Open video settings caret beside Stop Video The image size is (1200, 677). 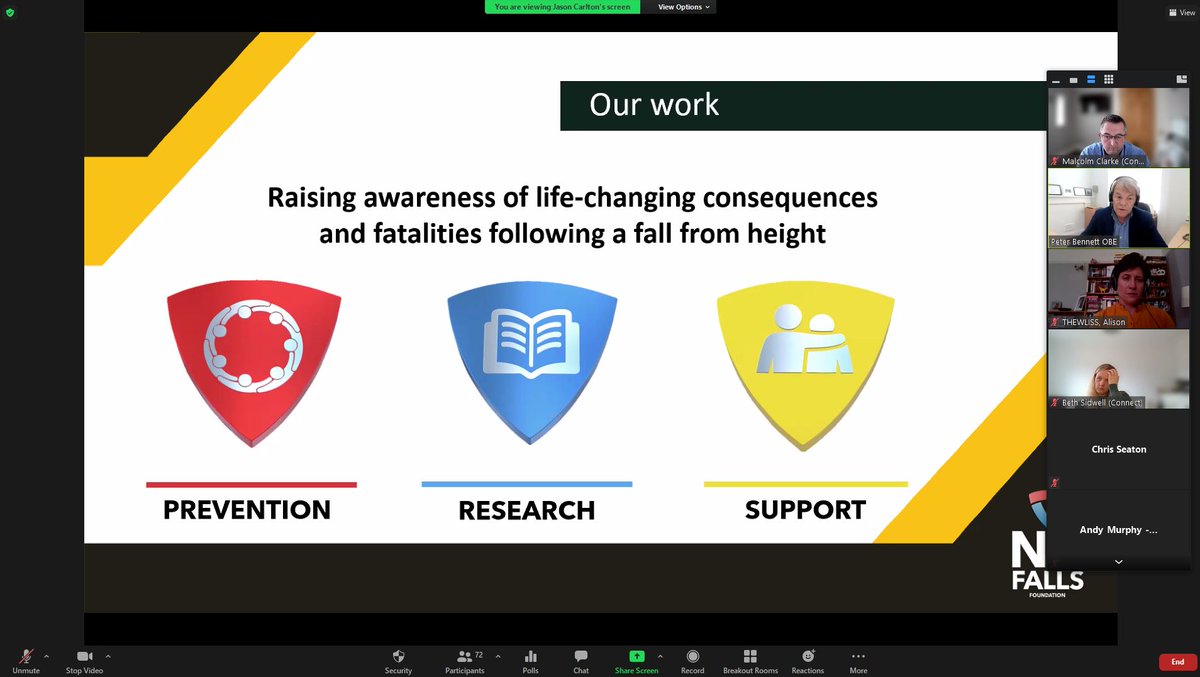click(108, 656)
